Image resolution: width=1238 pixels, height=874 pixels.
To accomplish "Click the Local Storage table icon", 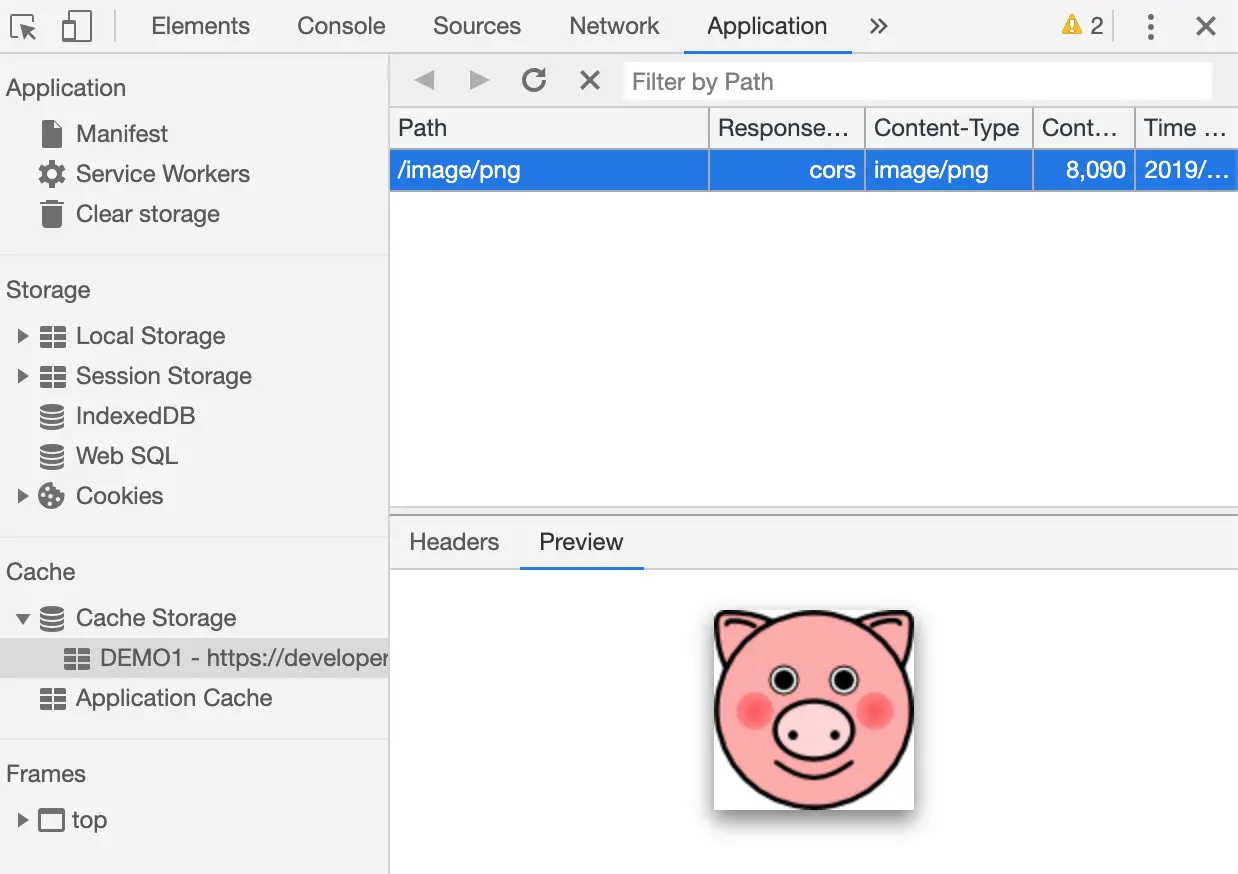I will [52, 337].
